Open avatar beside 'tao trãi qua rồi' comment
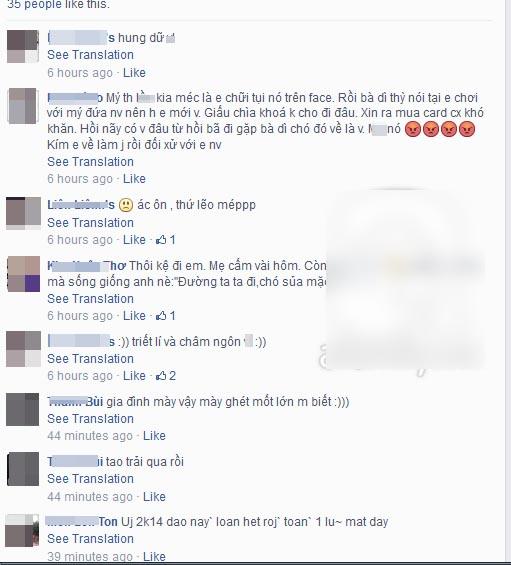The width and height of the screenshot is (511, 565). (x=23, y=470)
